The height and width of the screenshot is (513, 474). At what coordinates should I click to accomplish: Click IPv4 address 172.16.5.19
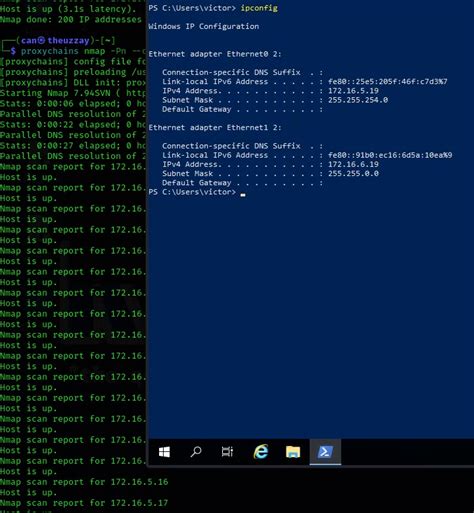click(x=353, y=91)
